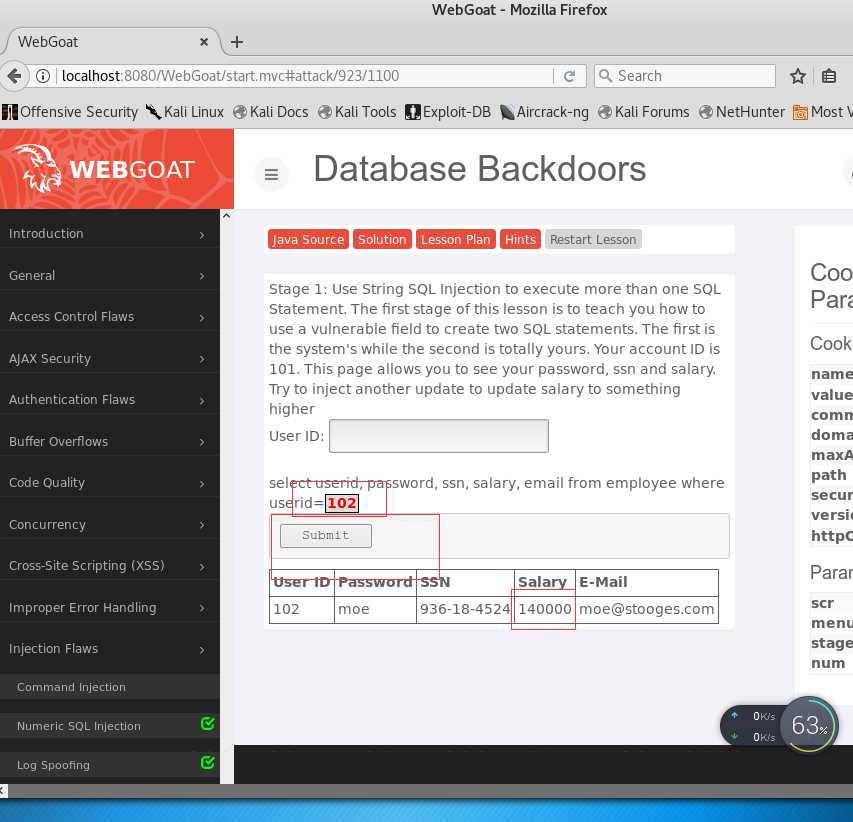Expand the Introduction menu
The width and height of the screenshot is (853, 822).
pyautogui.click(x=109, y=234)
